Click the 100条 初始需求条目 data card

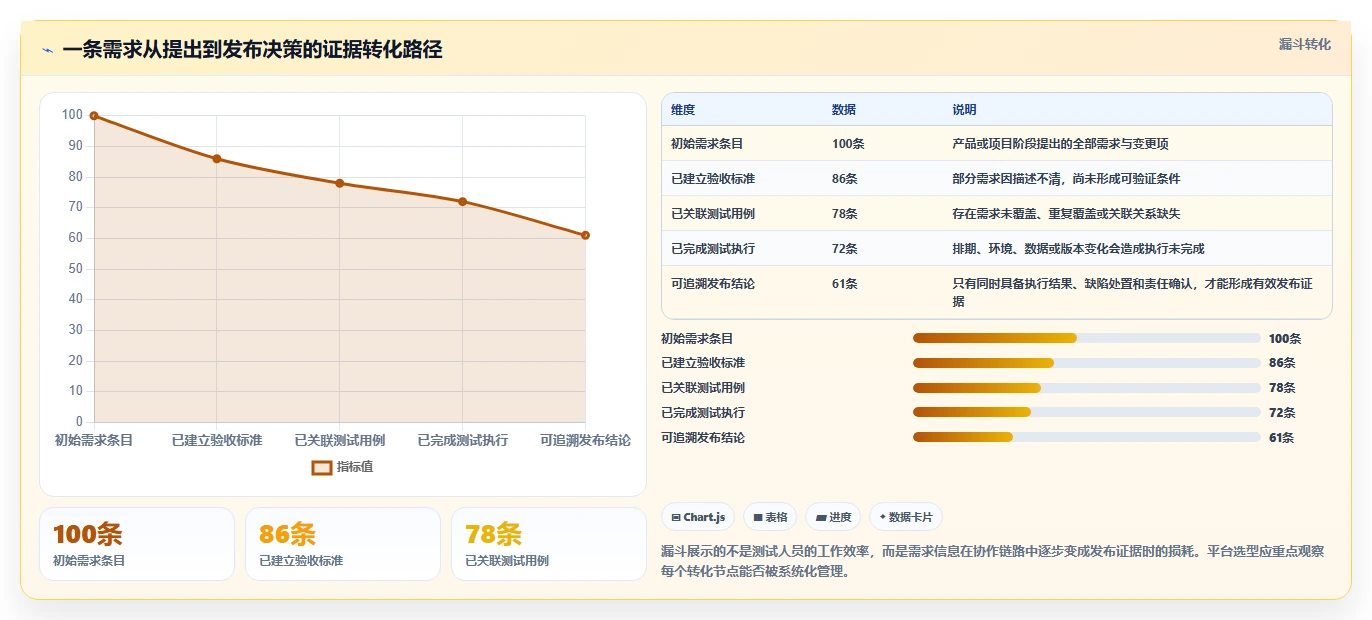(x=137, y=544)
